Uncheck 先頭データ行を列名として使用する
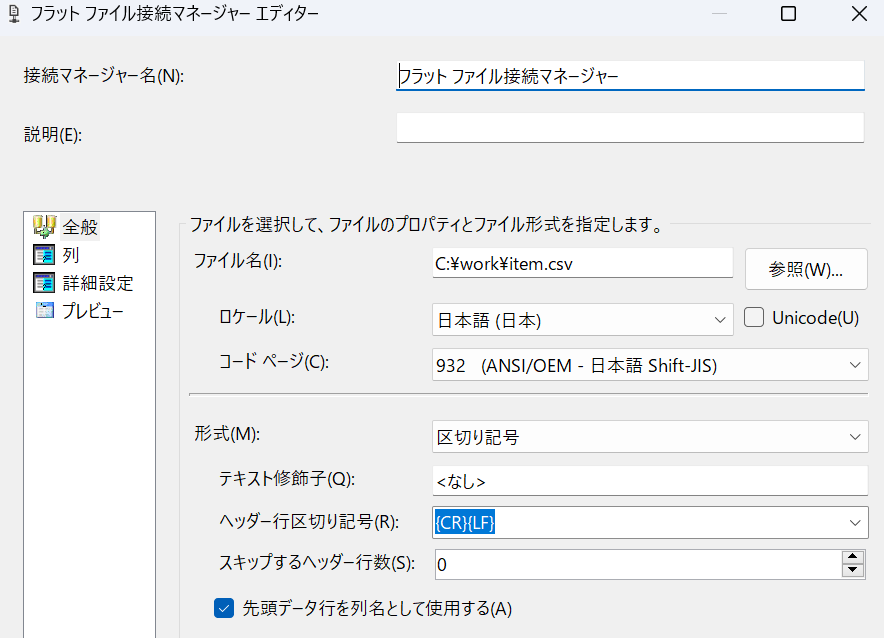 (x=224, y=608)
